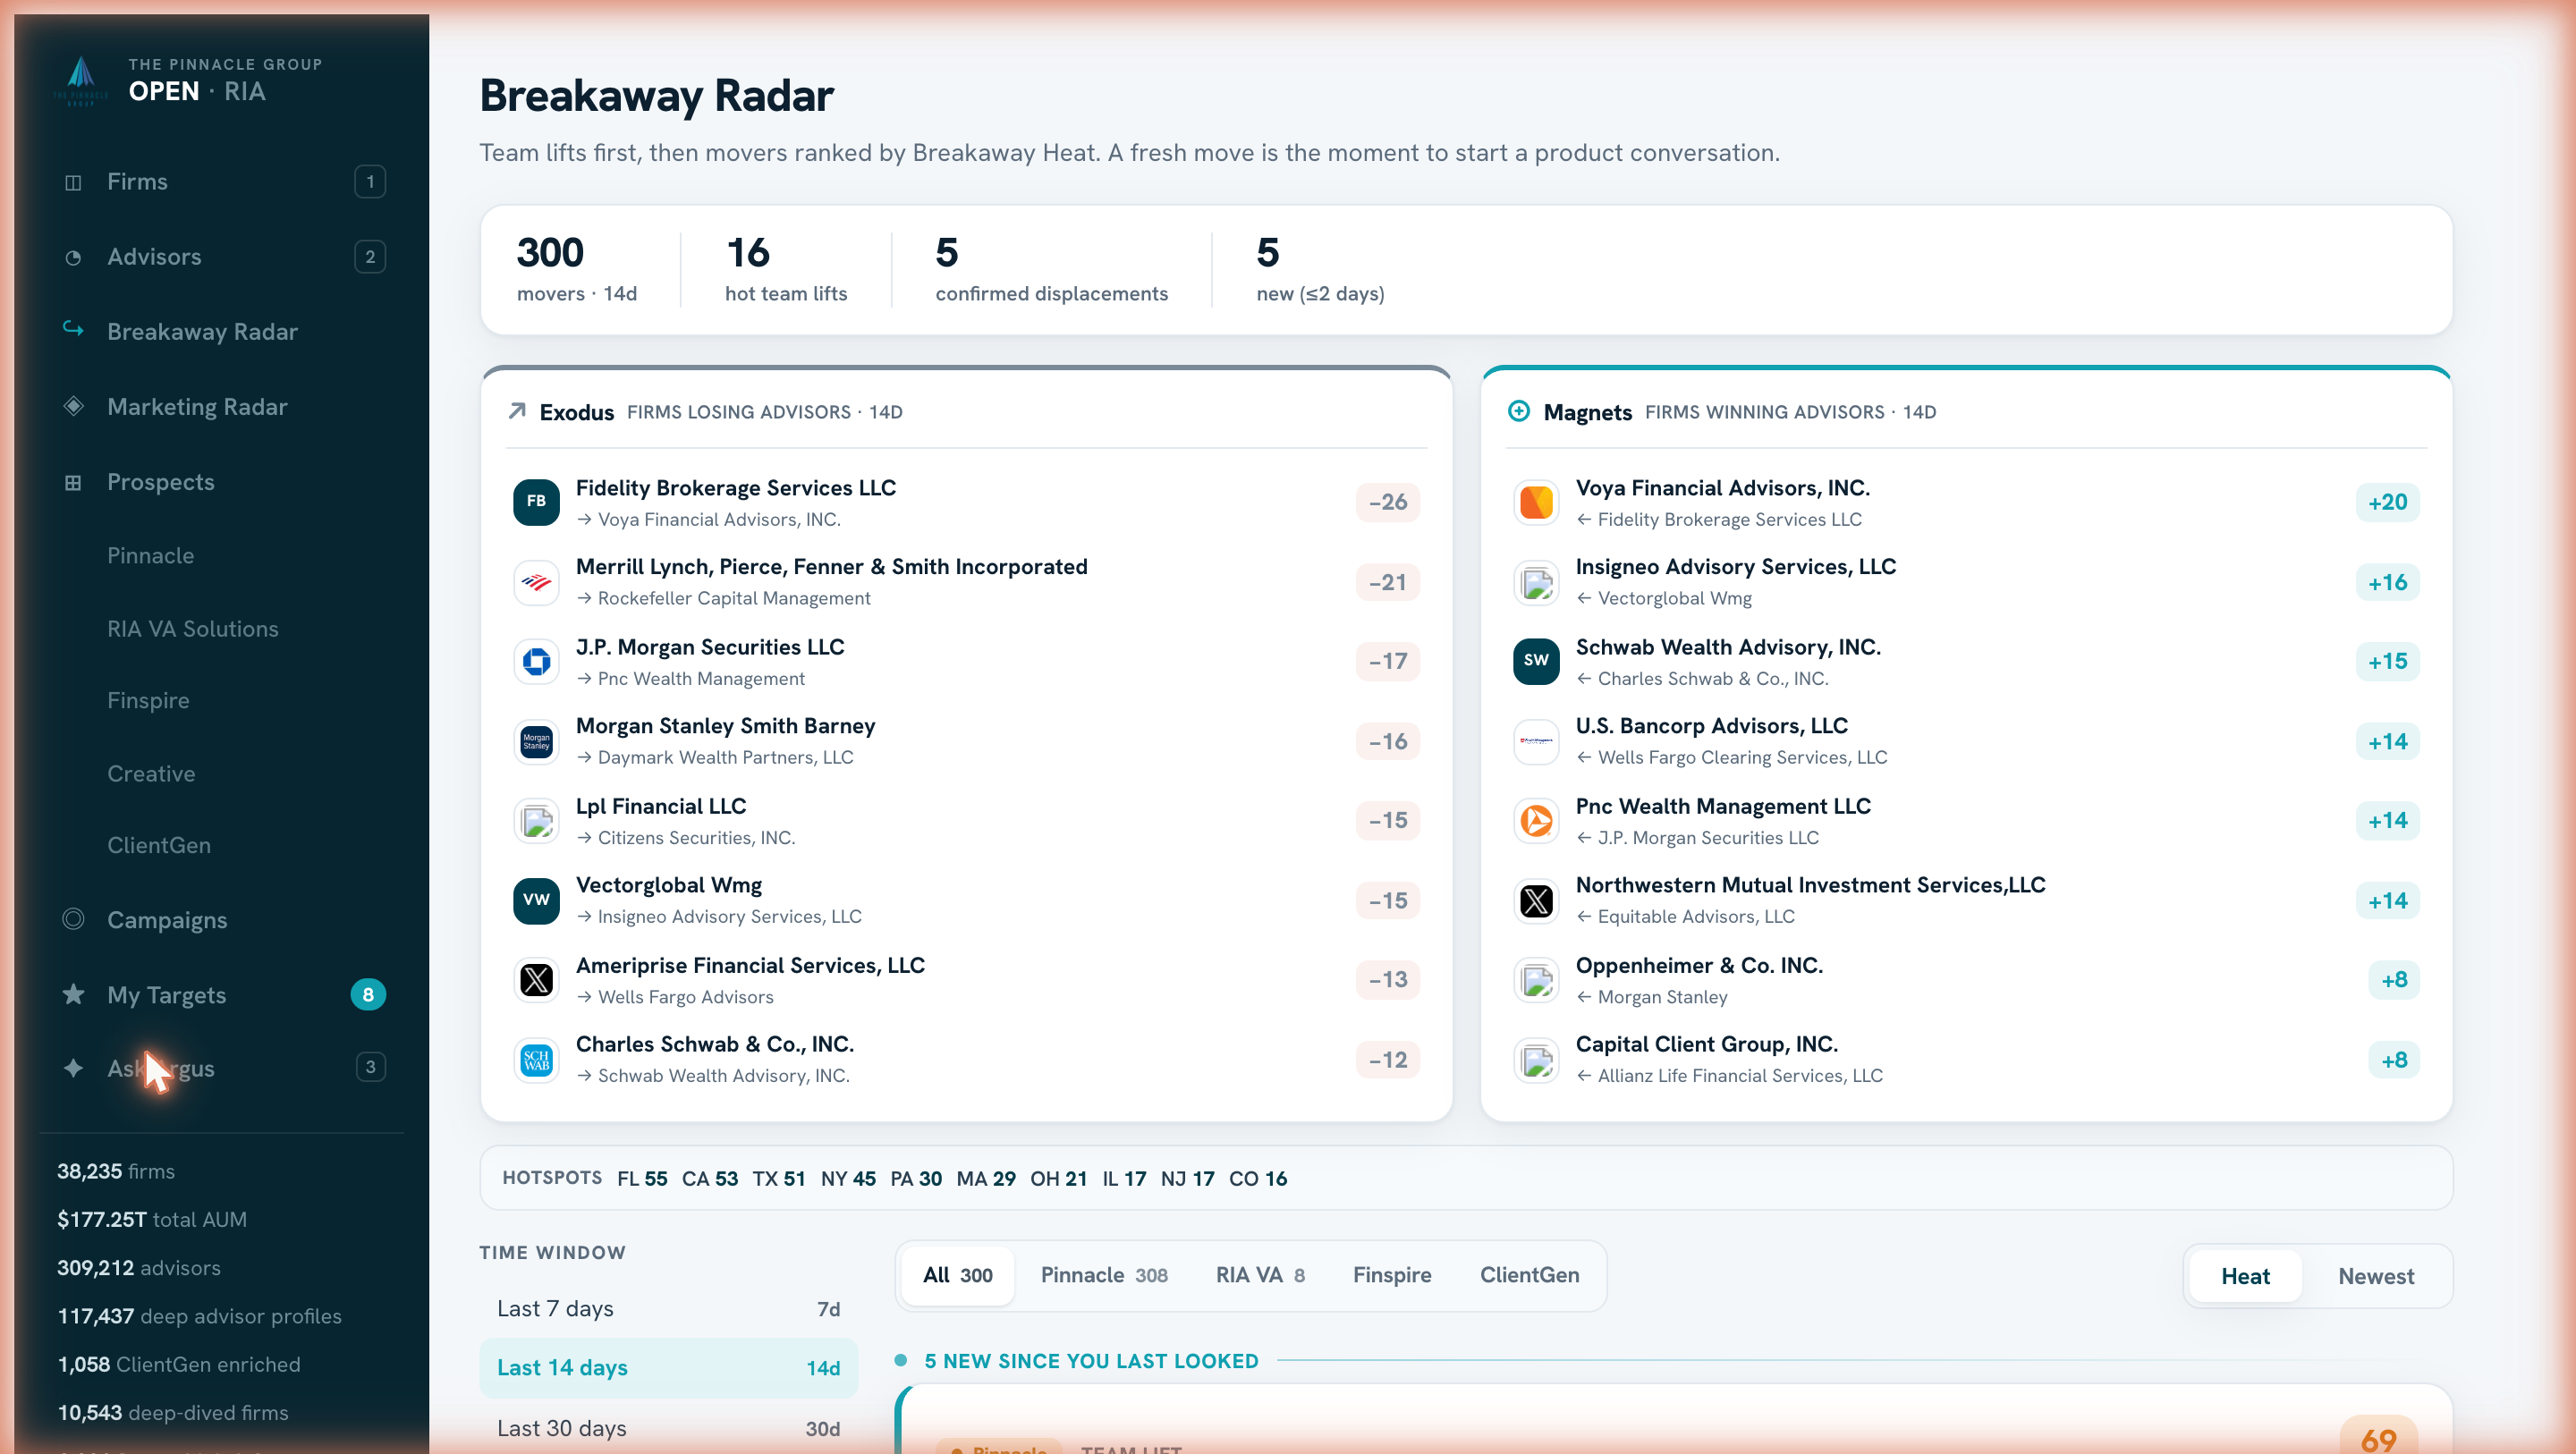Click the Marketing Radar diamond icon
The height and width of the screenshot is (1454, 2576).
[73, 406]
